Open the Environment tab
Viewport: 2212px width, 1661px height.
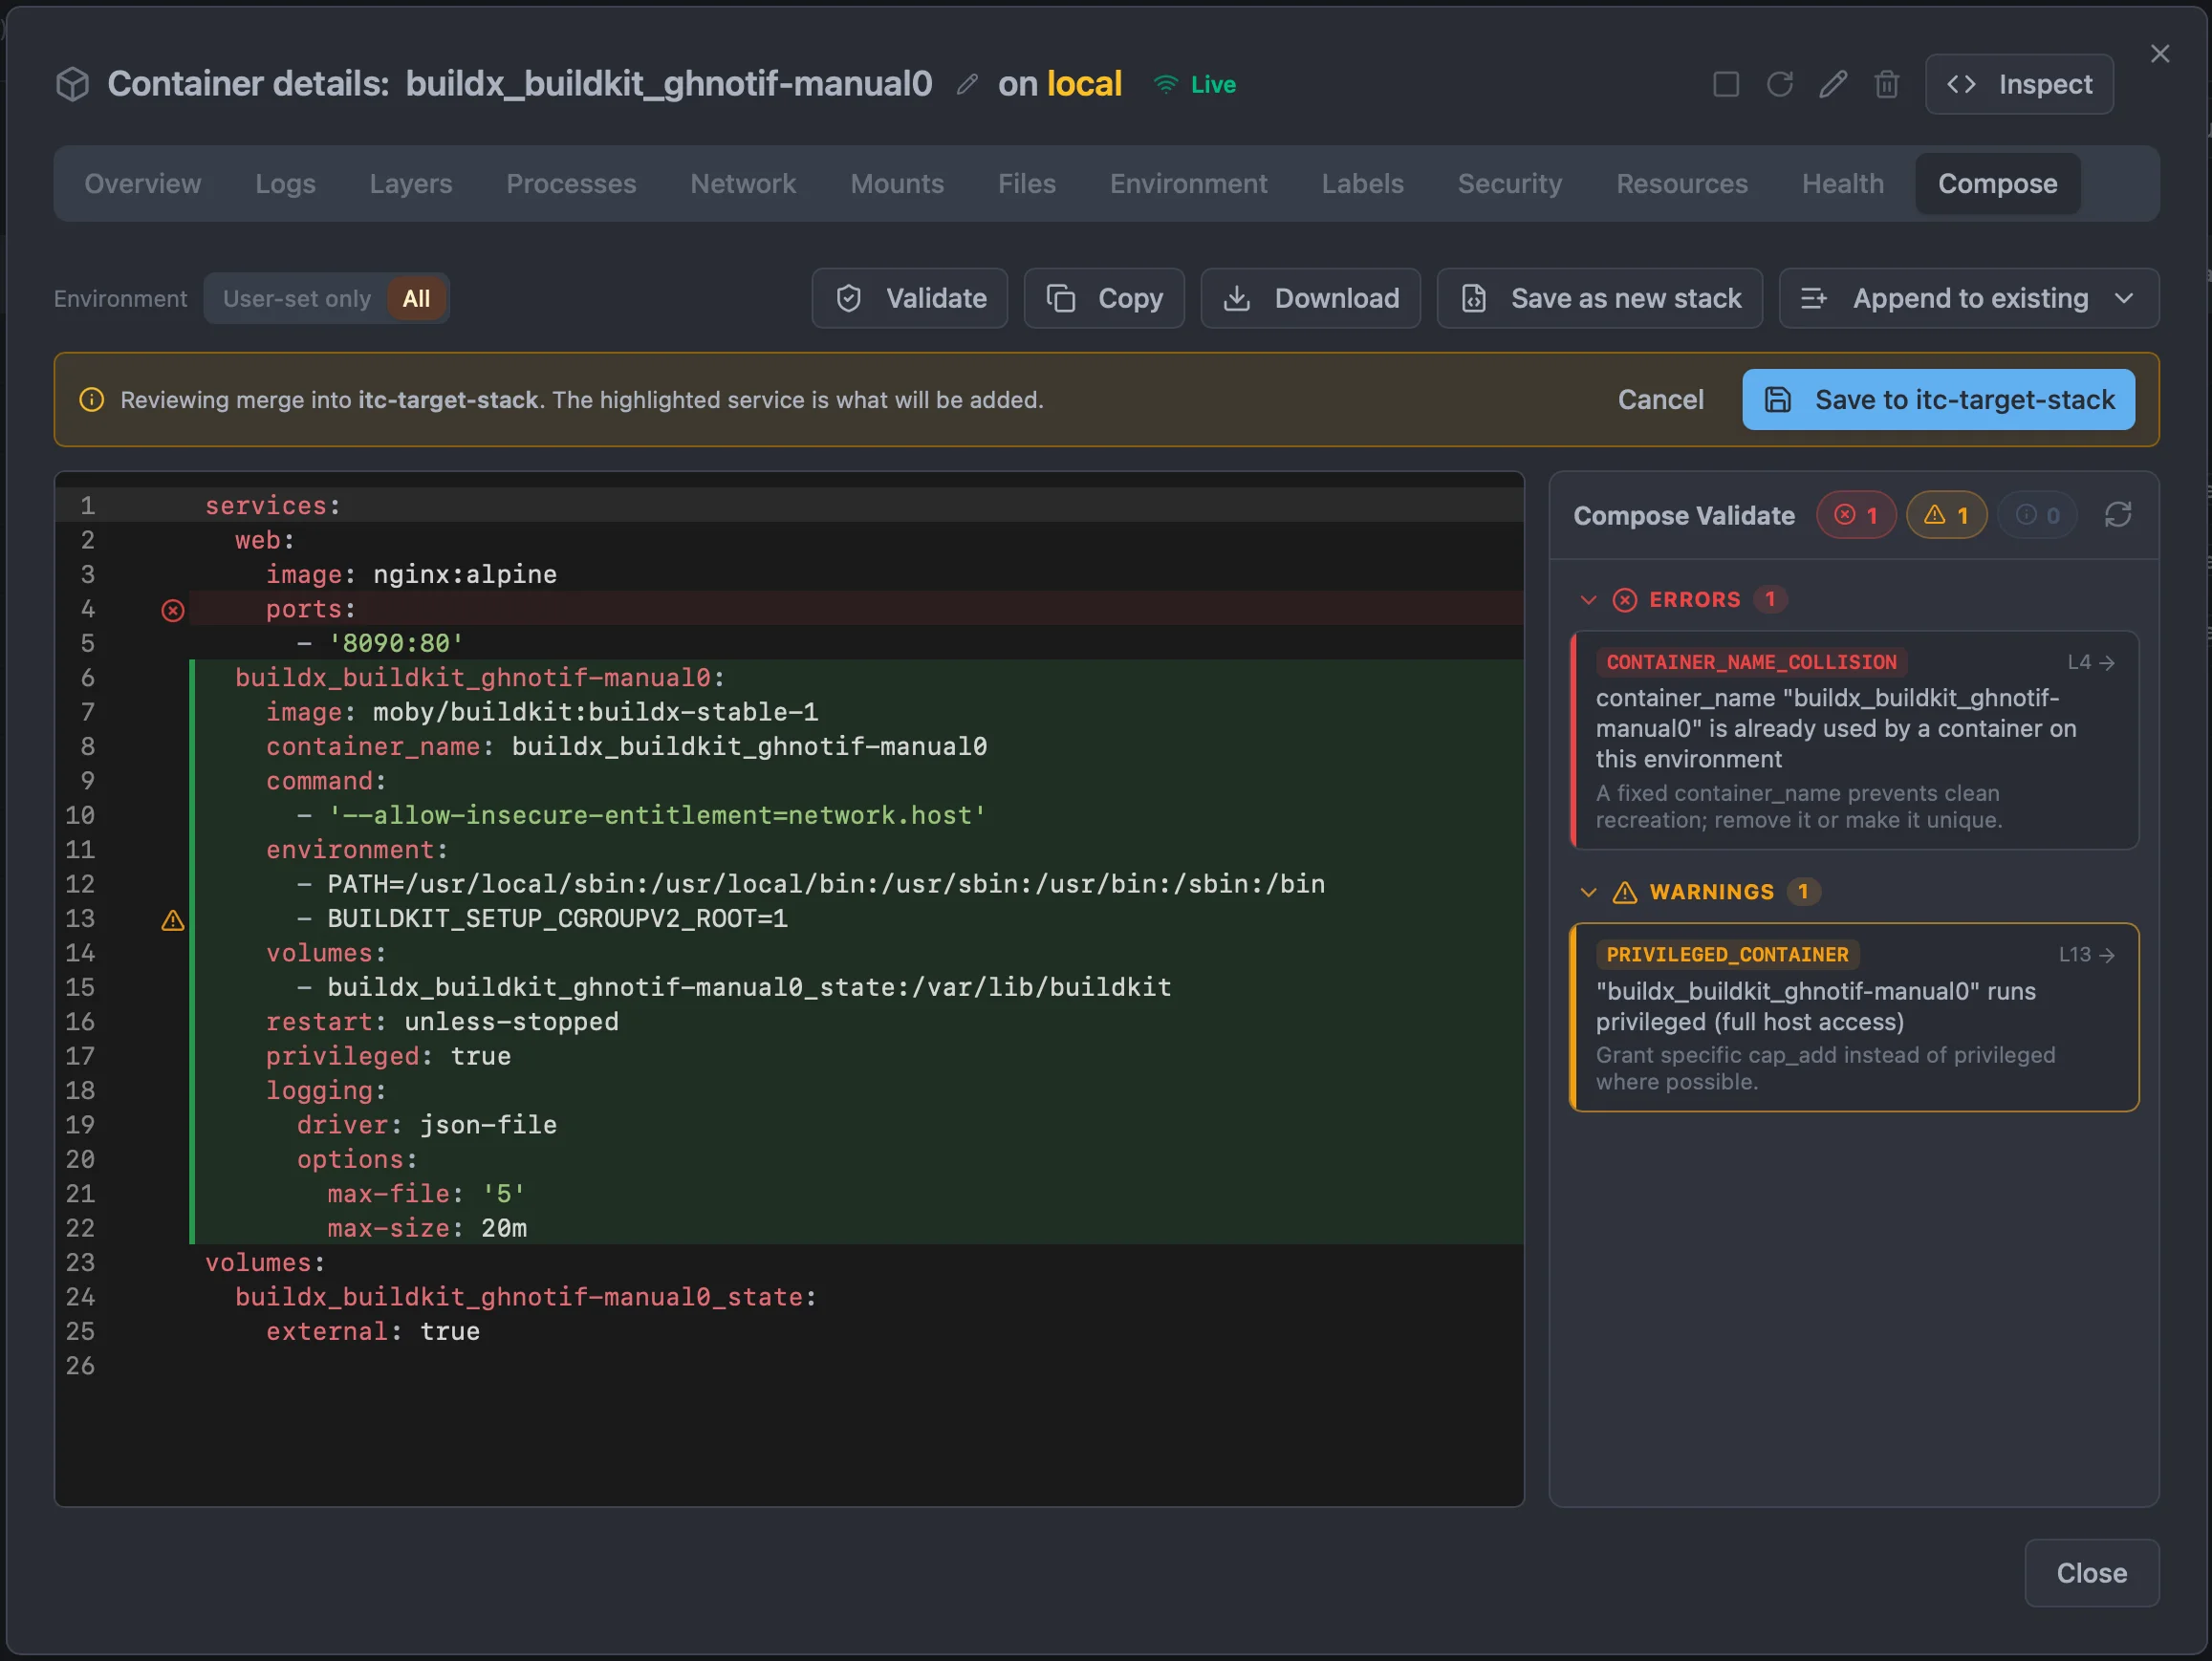point(1189,184)
